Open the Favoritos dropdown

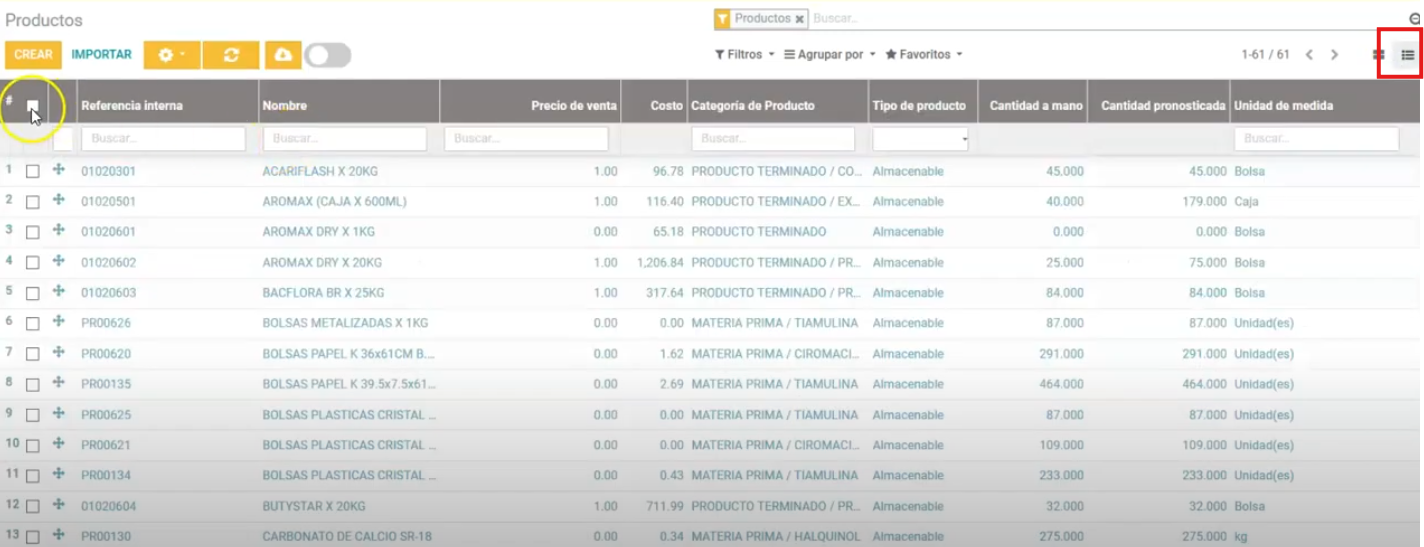pyautogui.click(x=924, y=55)
